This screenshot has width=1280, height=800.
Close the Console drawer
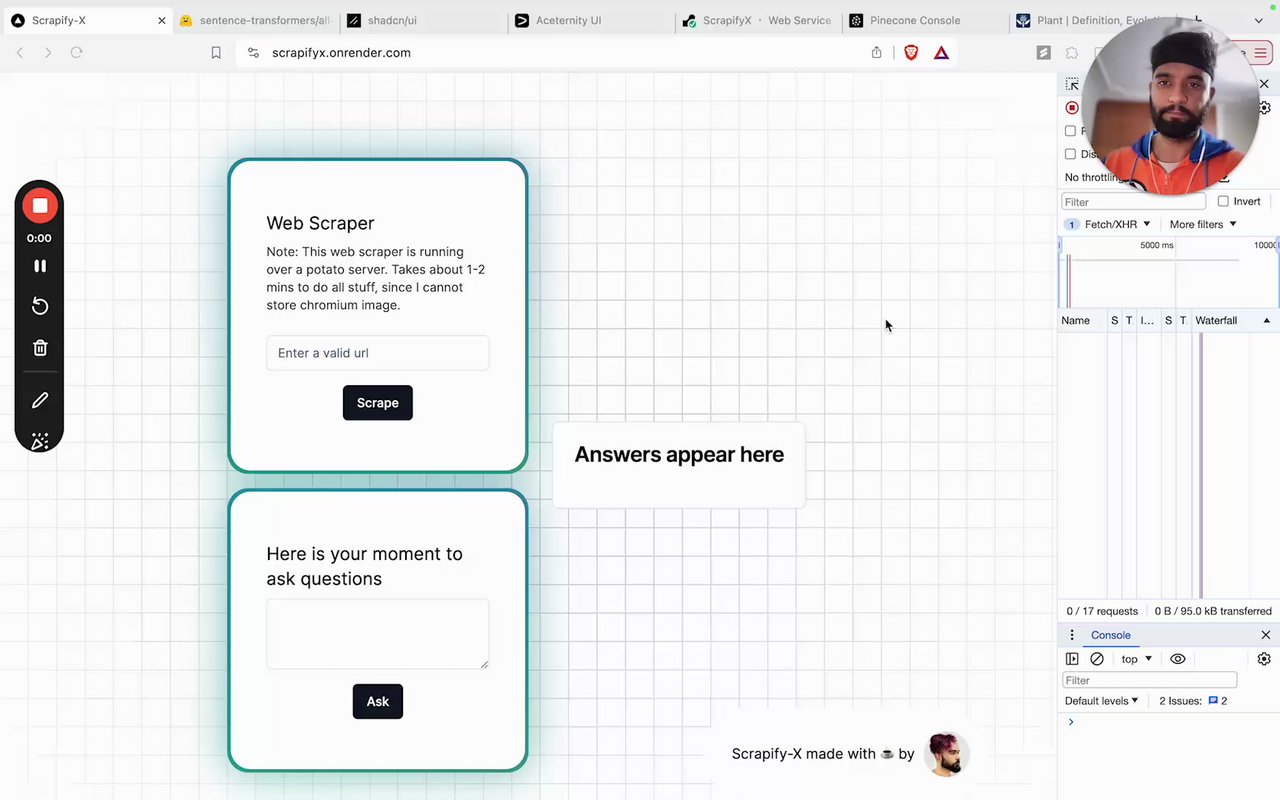[x=1266, y=635]
